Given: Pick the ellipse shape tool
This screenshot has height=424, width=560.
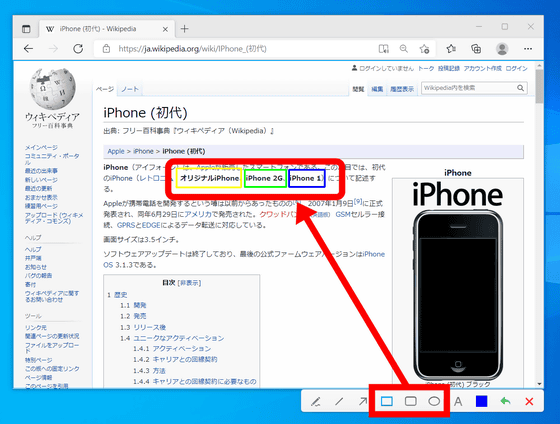Looking at the screenshot, I should pyautogui.click(x=434, y=401).
